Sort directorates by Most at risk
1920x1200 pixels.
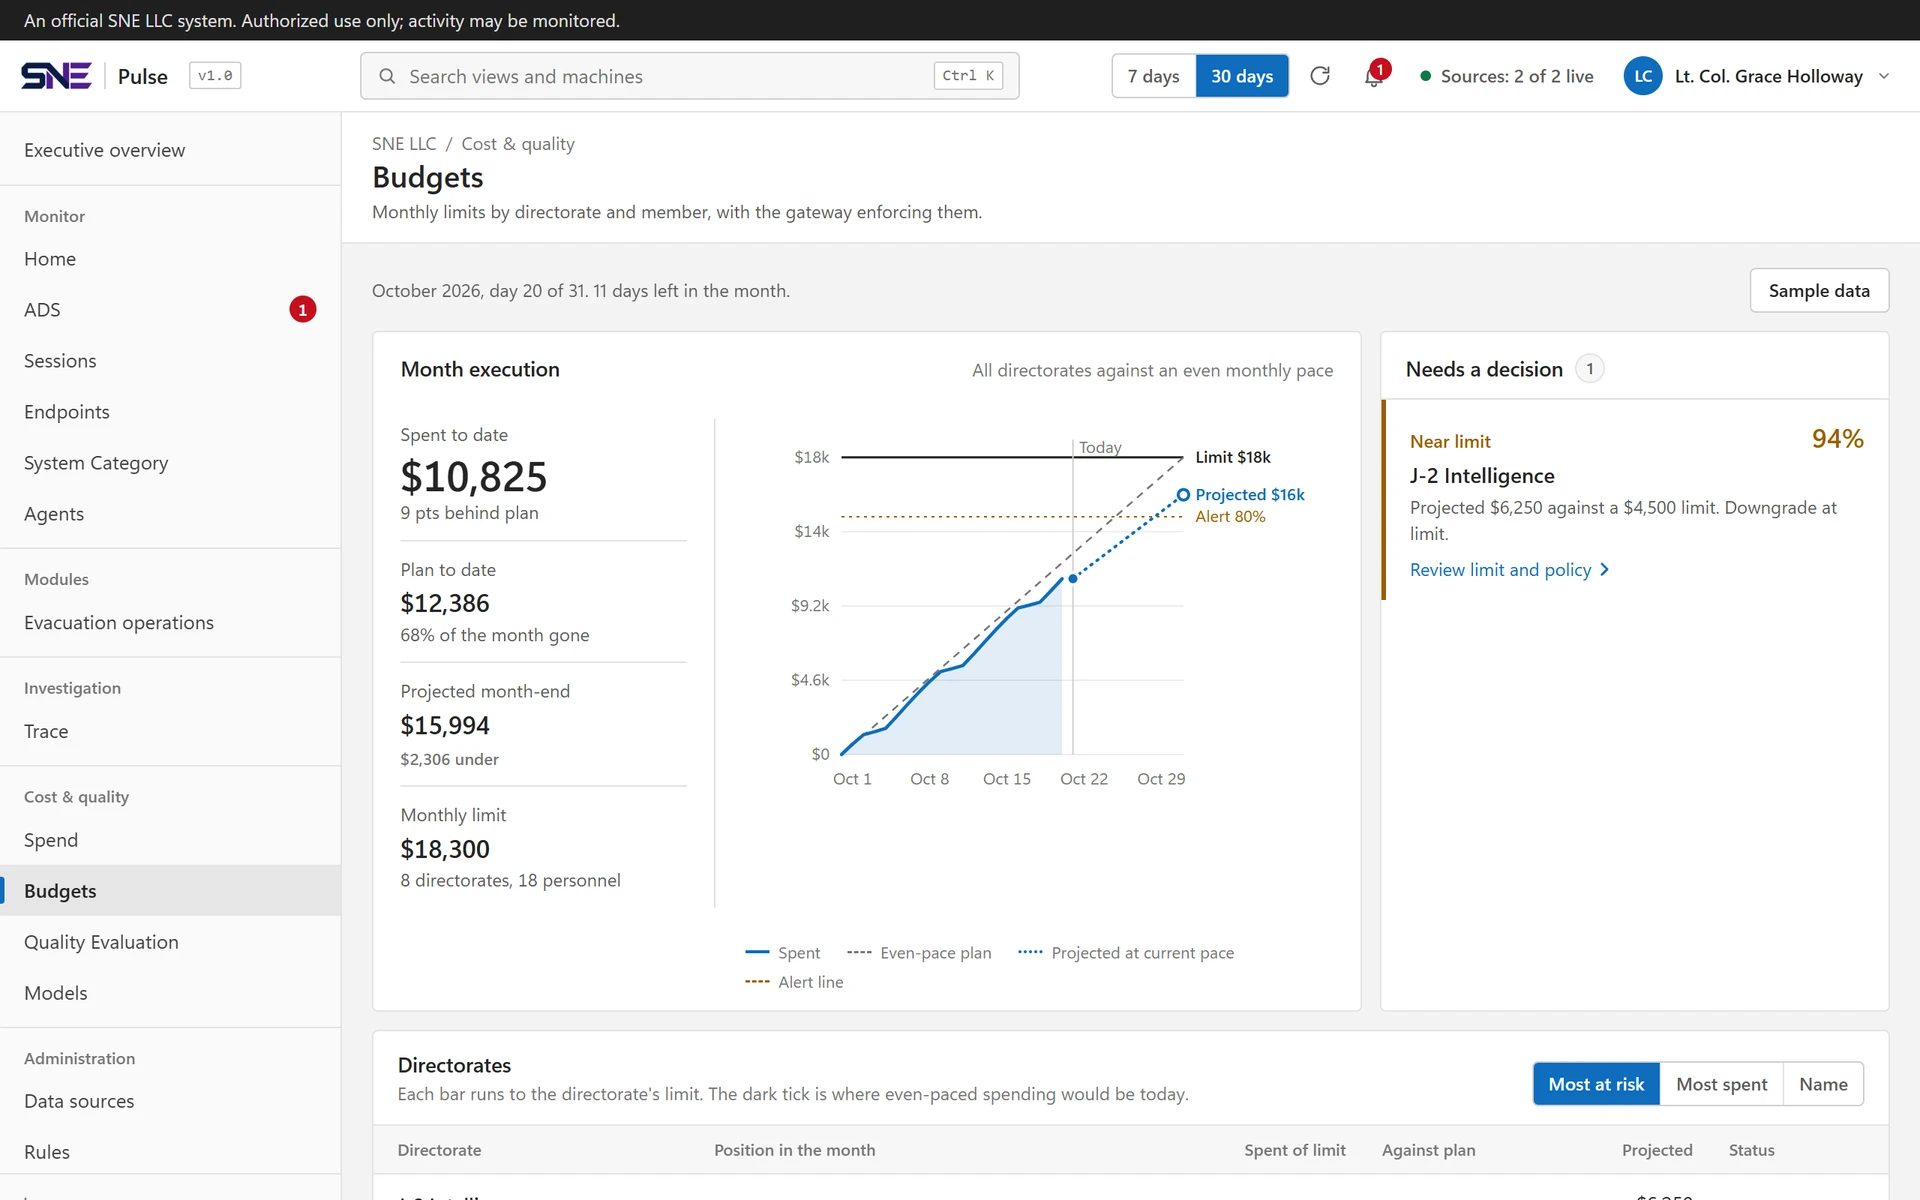(x=1596, y=1084)
